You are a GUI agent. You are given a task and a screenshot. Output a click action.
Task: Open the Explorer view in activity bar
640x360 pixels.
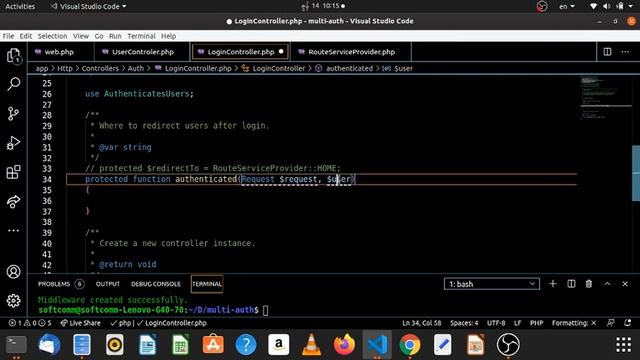pos(13,55)
